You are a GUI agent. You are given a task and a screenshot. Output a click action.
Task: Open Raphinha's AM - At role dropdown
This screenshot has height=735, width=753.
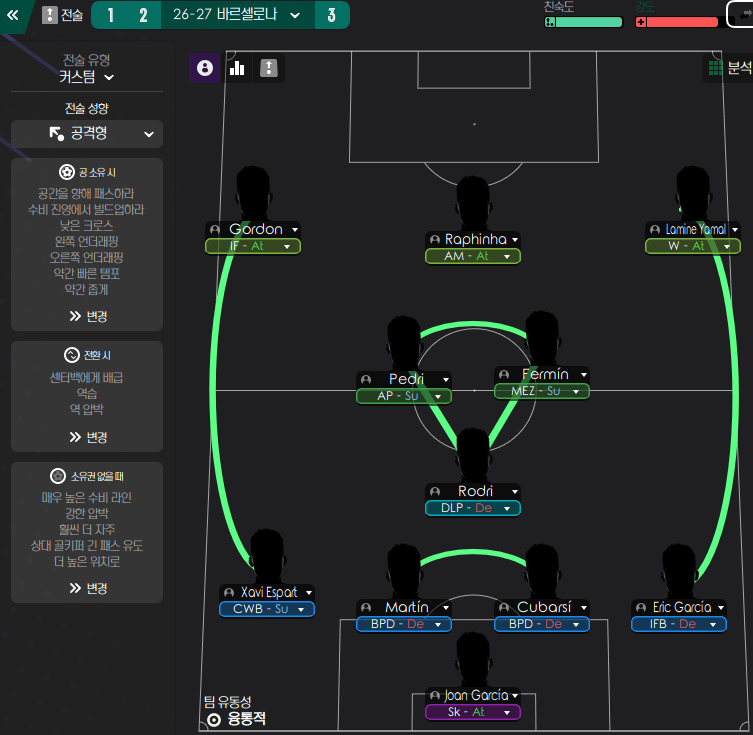click(x=473, y=256)
